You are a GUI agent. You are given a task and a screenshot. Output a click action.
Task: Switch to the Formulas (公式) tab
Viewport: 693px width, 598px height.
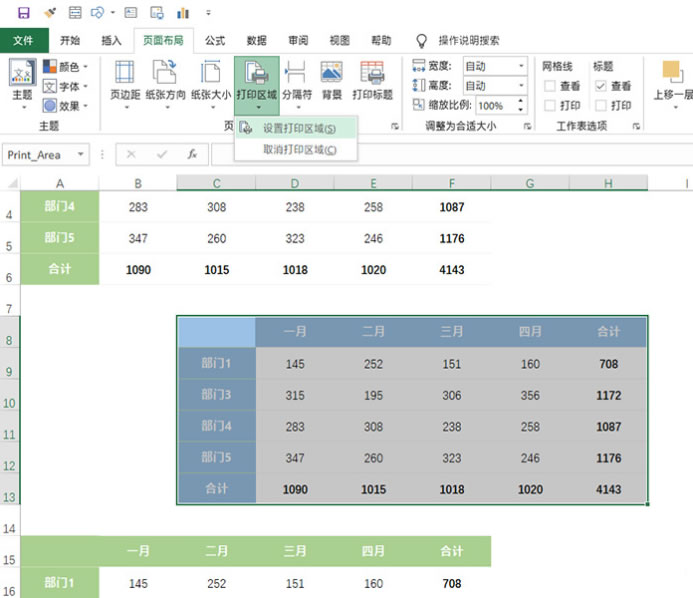215,41
